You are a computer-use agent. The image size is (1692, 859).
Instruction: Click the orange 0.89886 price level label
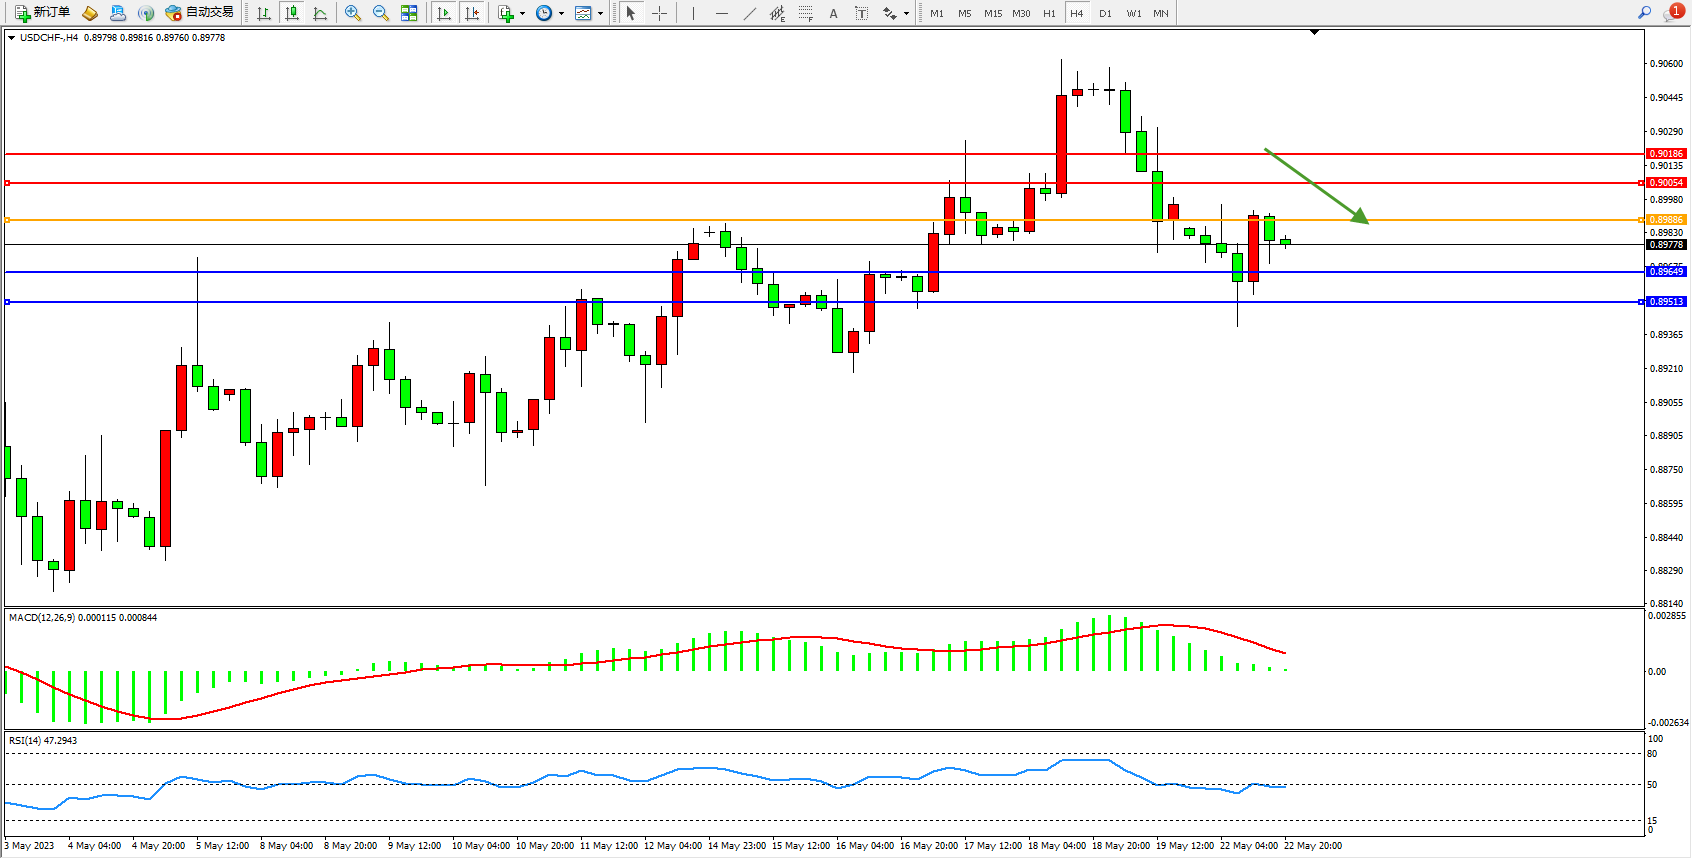coord(1666,220)
